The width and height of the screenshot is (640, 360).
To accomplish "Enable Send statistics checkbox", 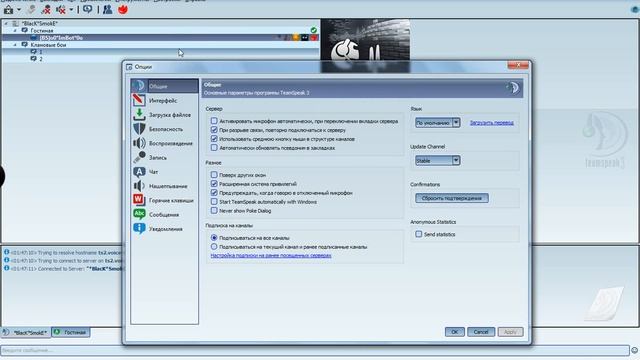I will pyautogui.click(x=418, y=234).
